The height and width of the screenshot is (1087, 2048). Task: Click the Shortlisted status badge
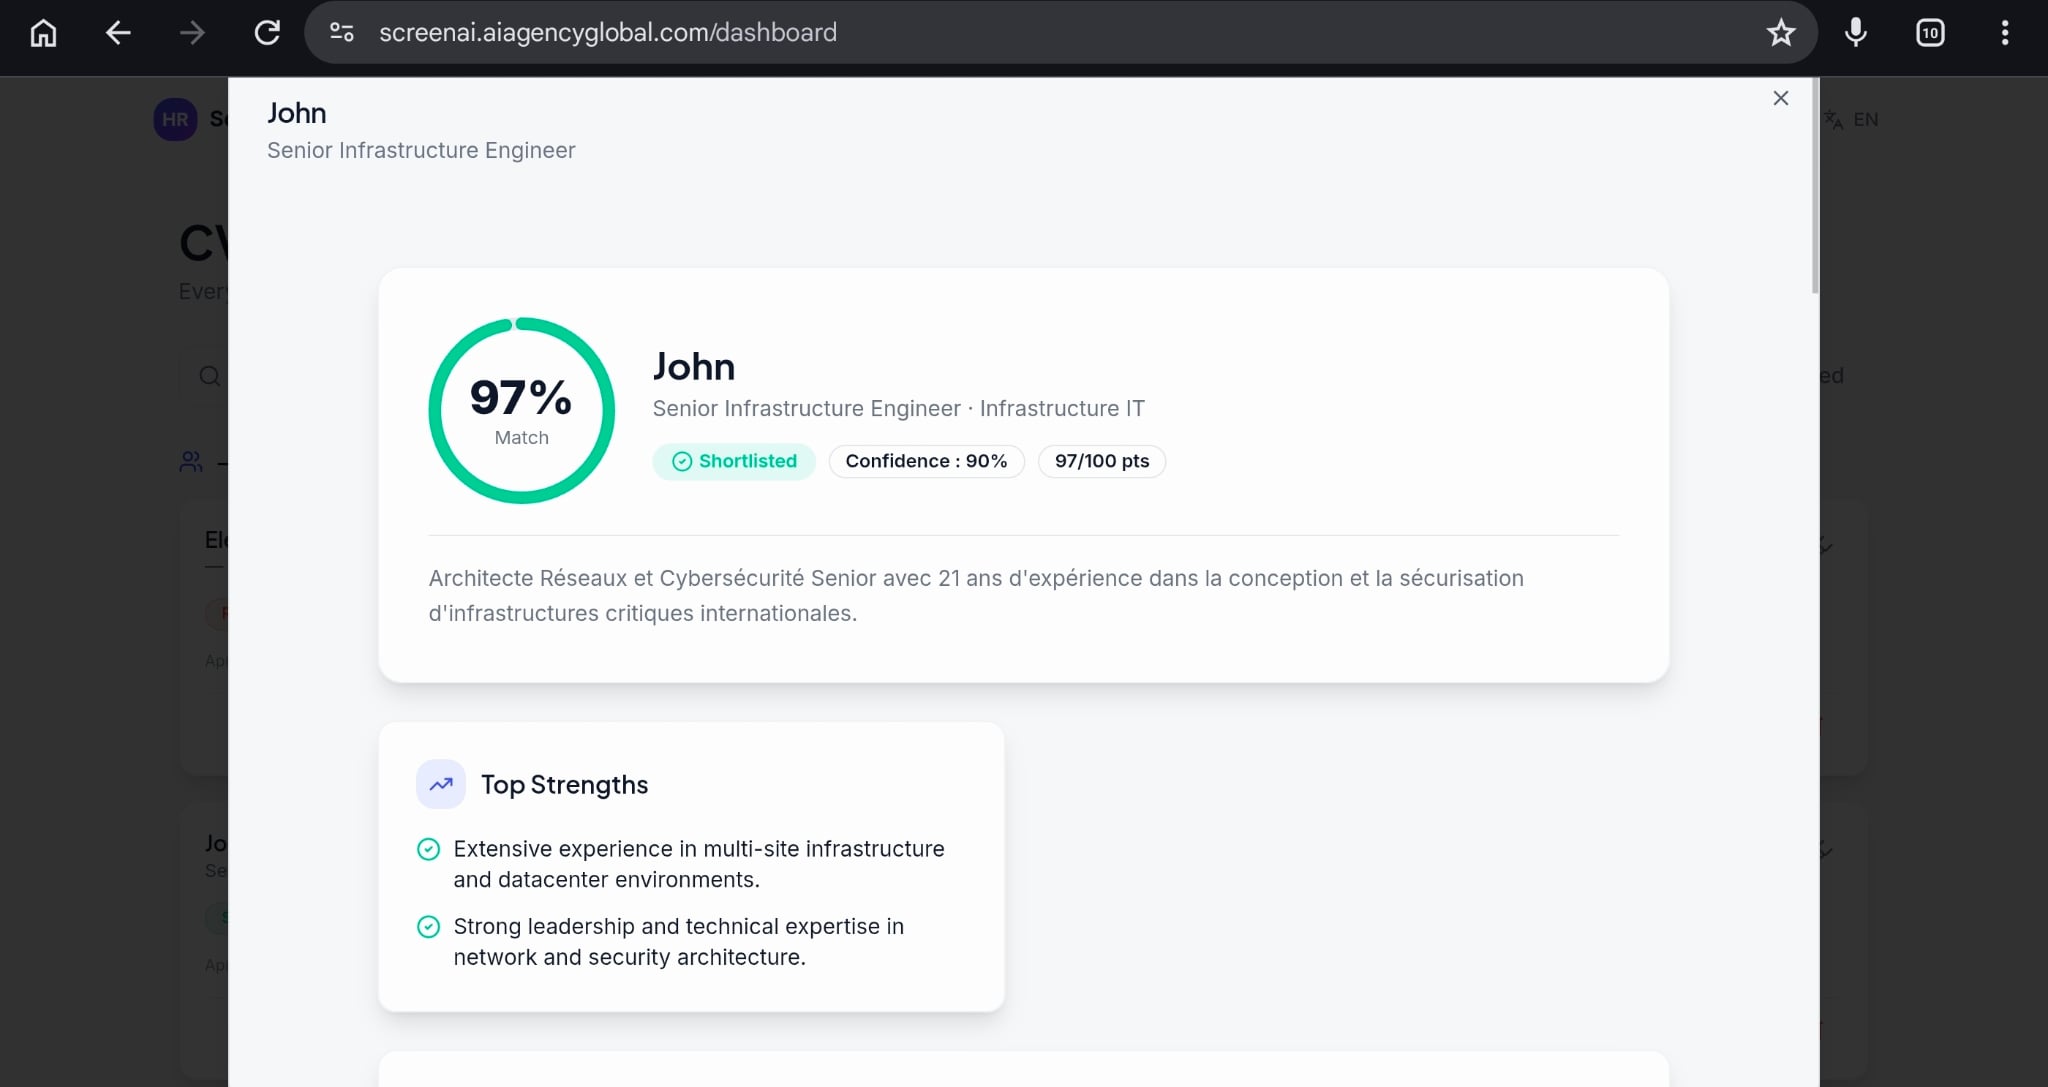tap(734, 461)
